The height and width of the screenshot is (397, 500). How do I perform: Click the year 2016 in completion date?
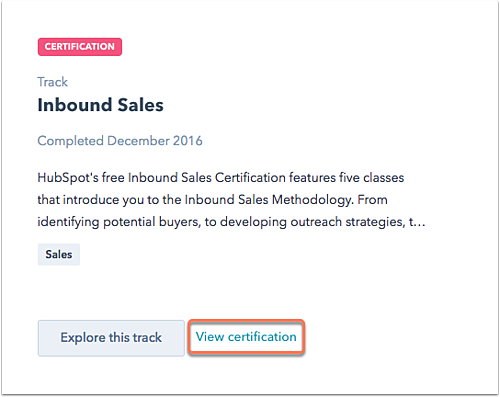tap(188, 141)
